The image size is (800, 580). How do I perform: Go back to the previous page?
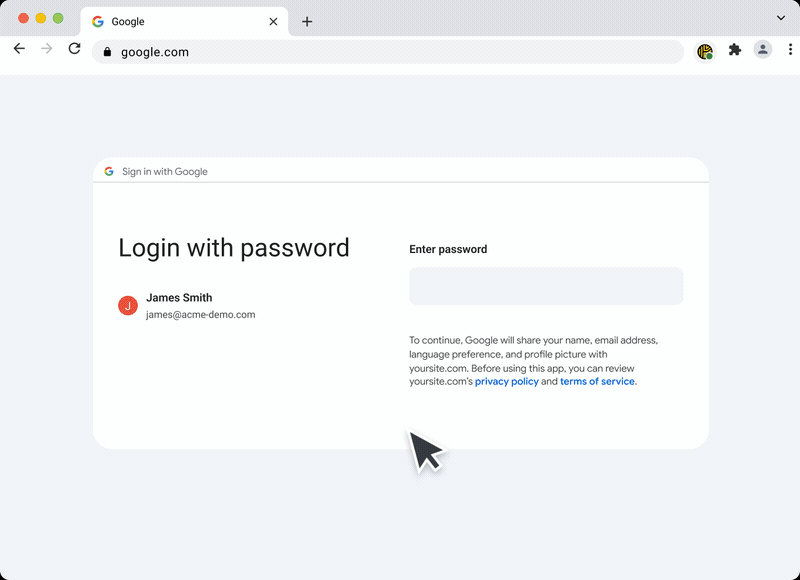pyautogui.click(x=19, y=49)
